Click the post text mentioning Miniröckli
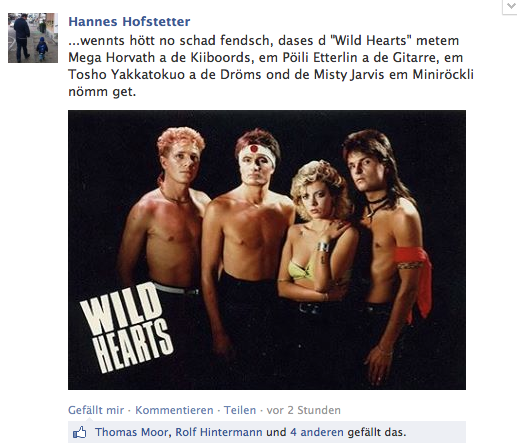Screen dimensions: 517x443 [443, 74]
